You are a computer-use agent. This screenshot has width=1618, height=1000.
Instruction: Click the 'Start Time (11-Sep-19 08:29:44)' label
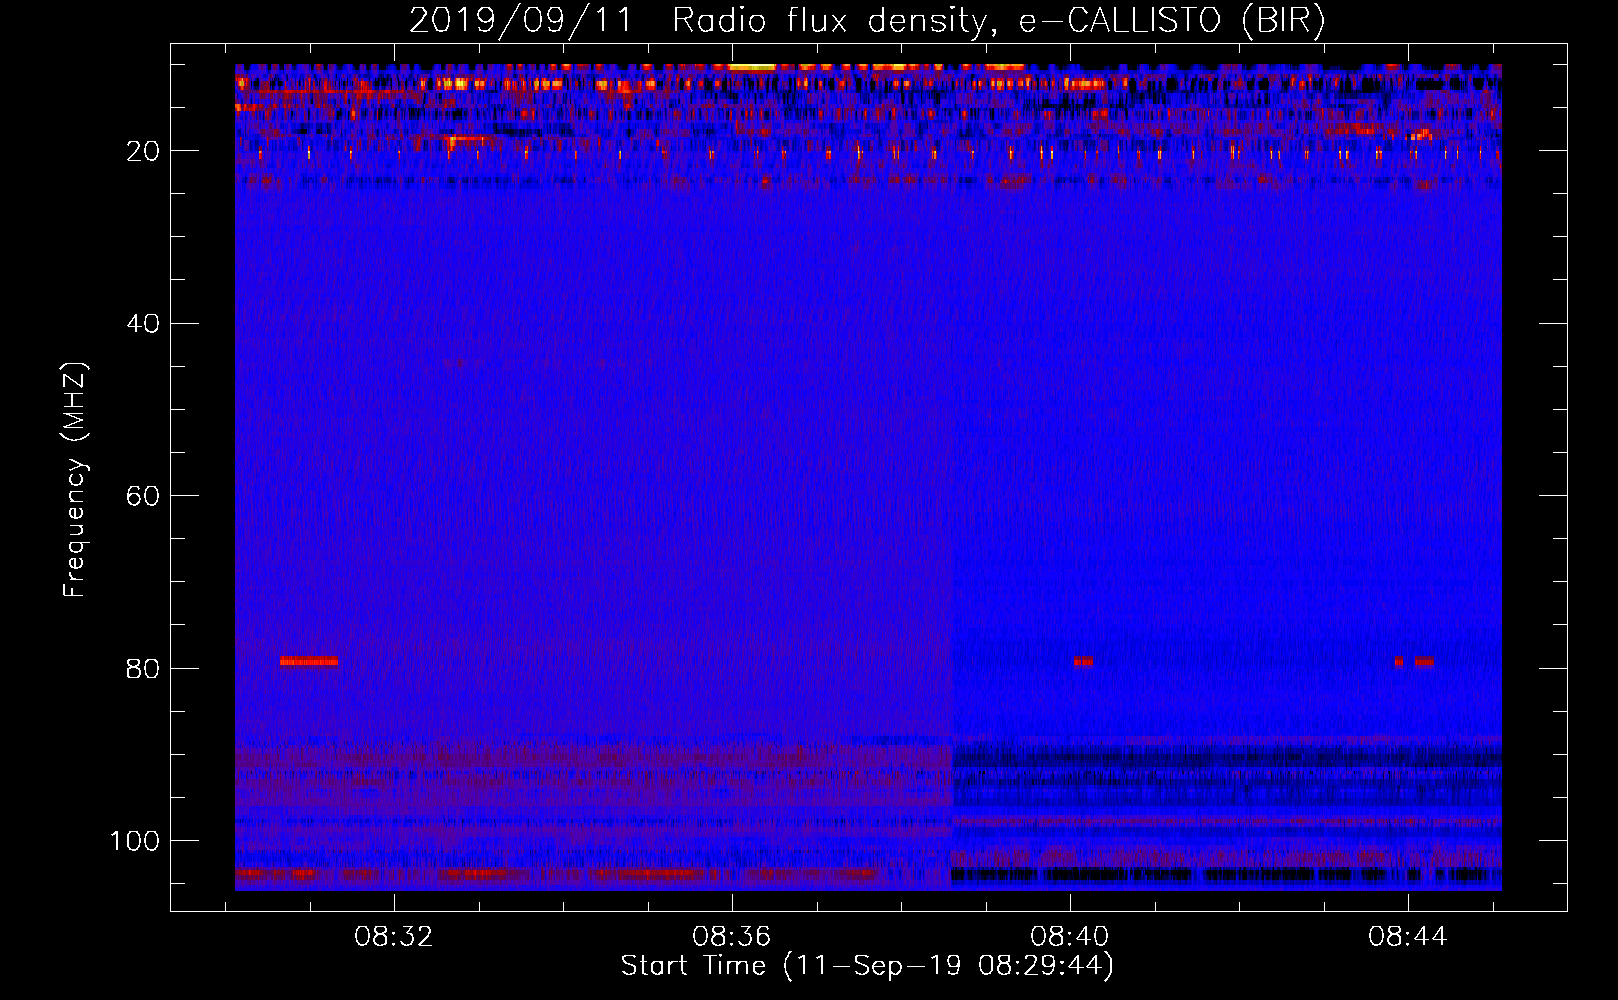pyautogui.click(x=867, y=966)
